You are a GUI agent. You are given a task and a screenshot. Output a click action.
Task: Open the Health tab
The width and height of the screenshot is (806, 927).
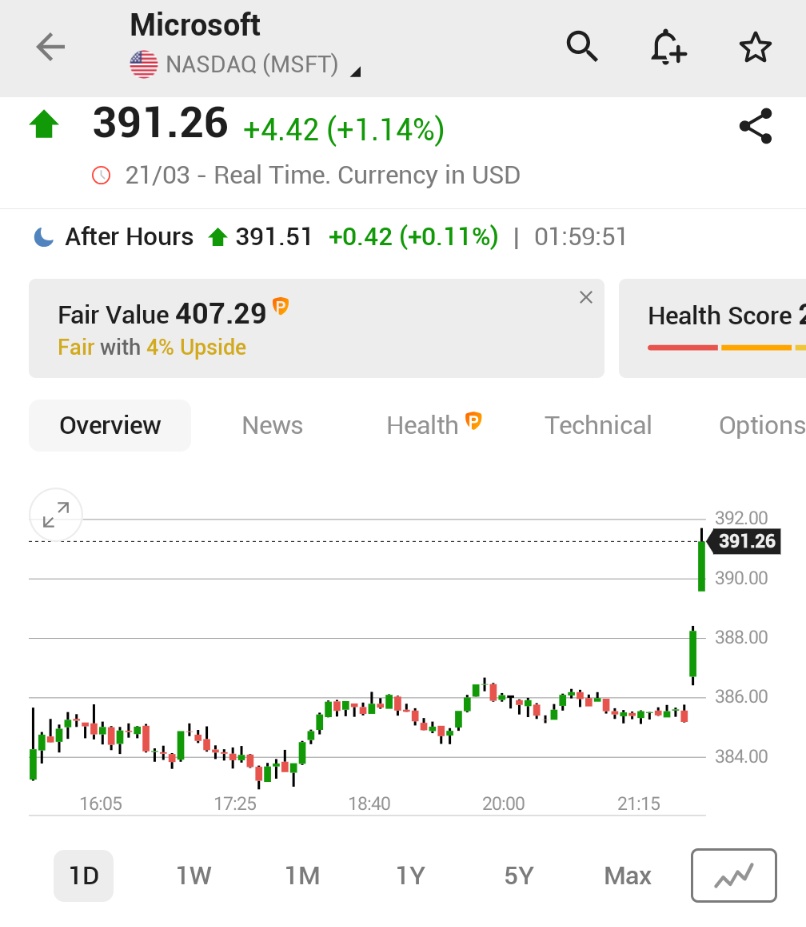(433, 425)
